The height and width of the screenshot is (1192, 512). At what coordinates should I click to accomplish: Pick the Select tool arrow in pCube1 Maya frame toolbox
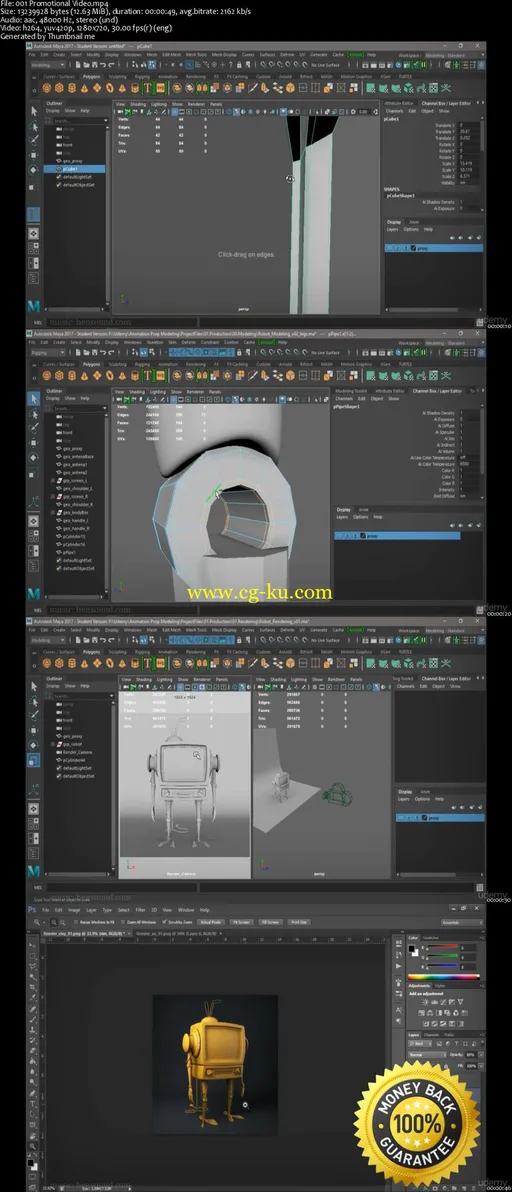coord(33,111)
